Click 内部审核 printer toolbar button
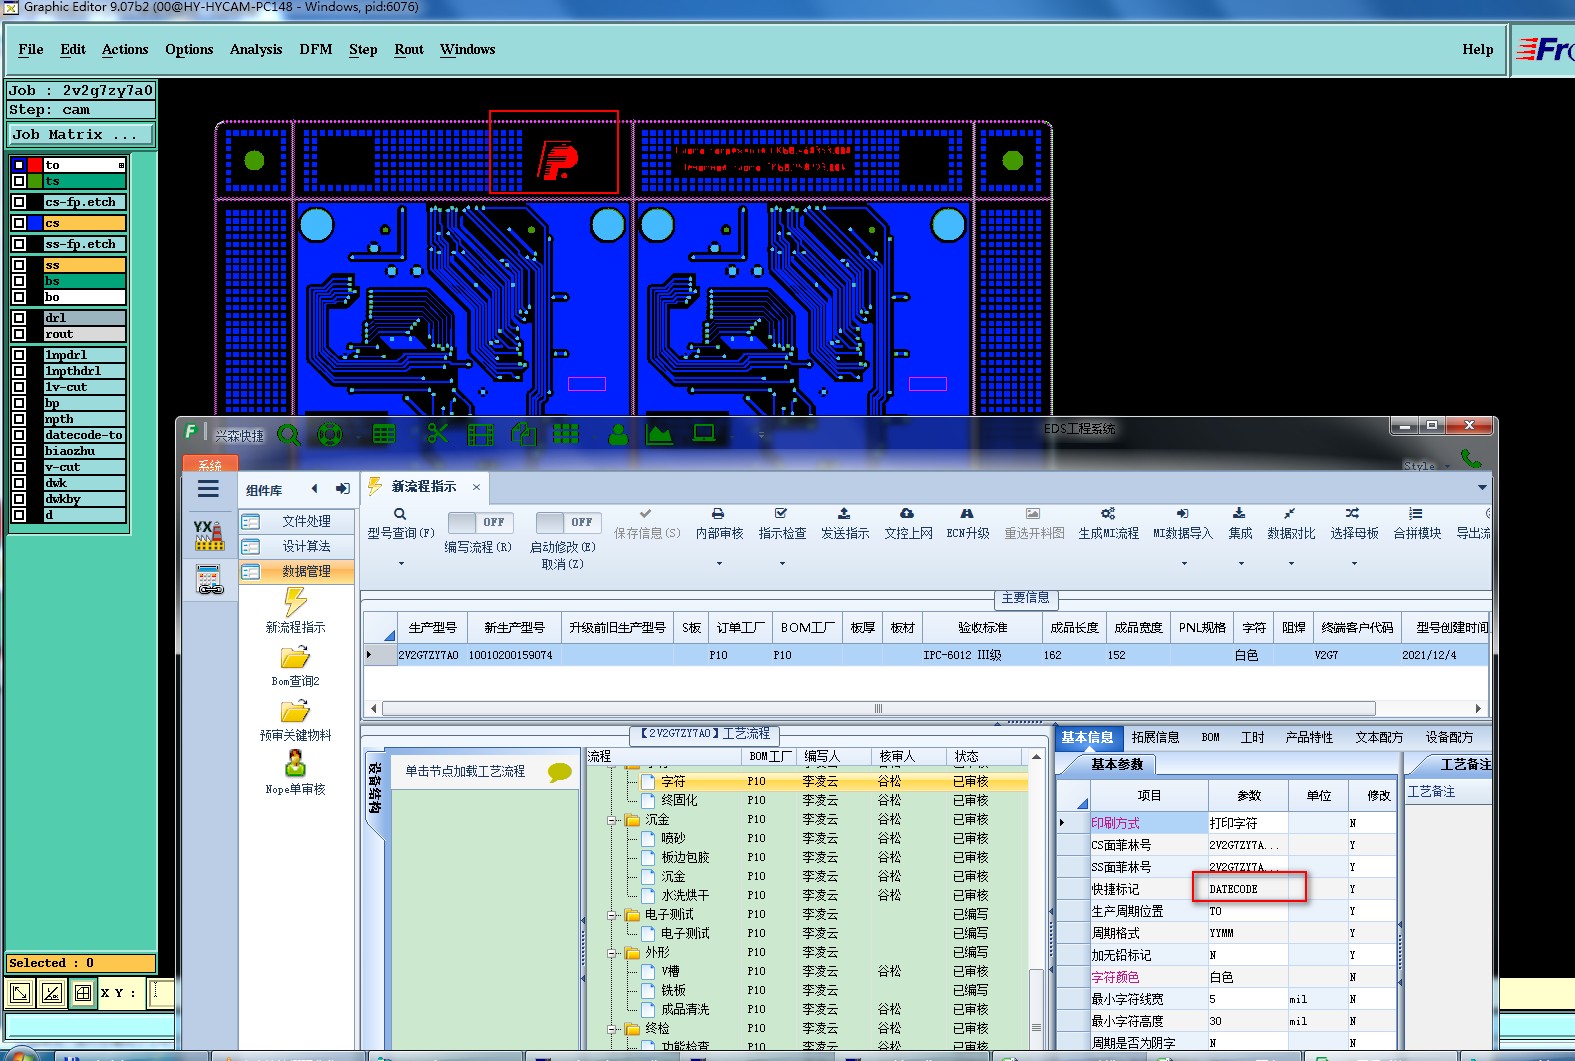This screenshot has height=1061, width=1575. (x=718, y=524)
